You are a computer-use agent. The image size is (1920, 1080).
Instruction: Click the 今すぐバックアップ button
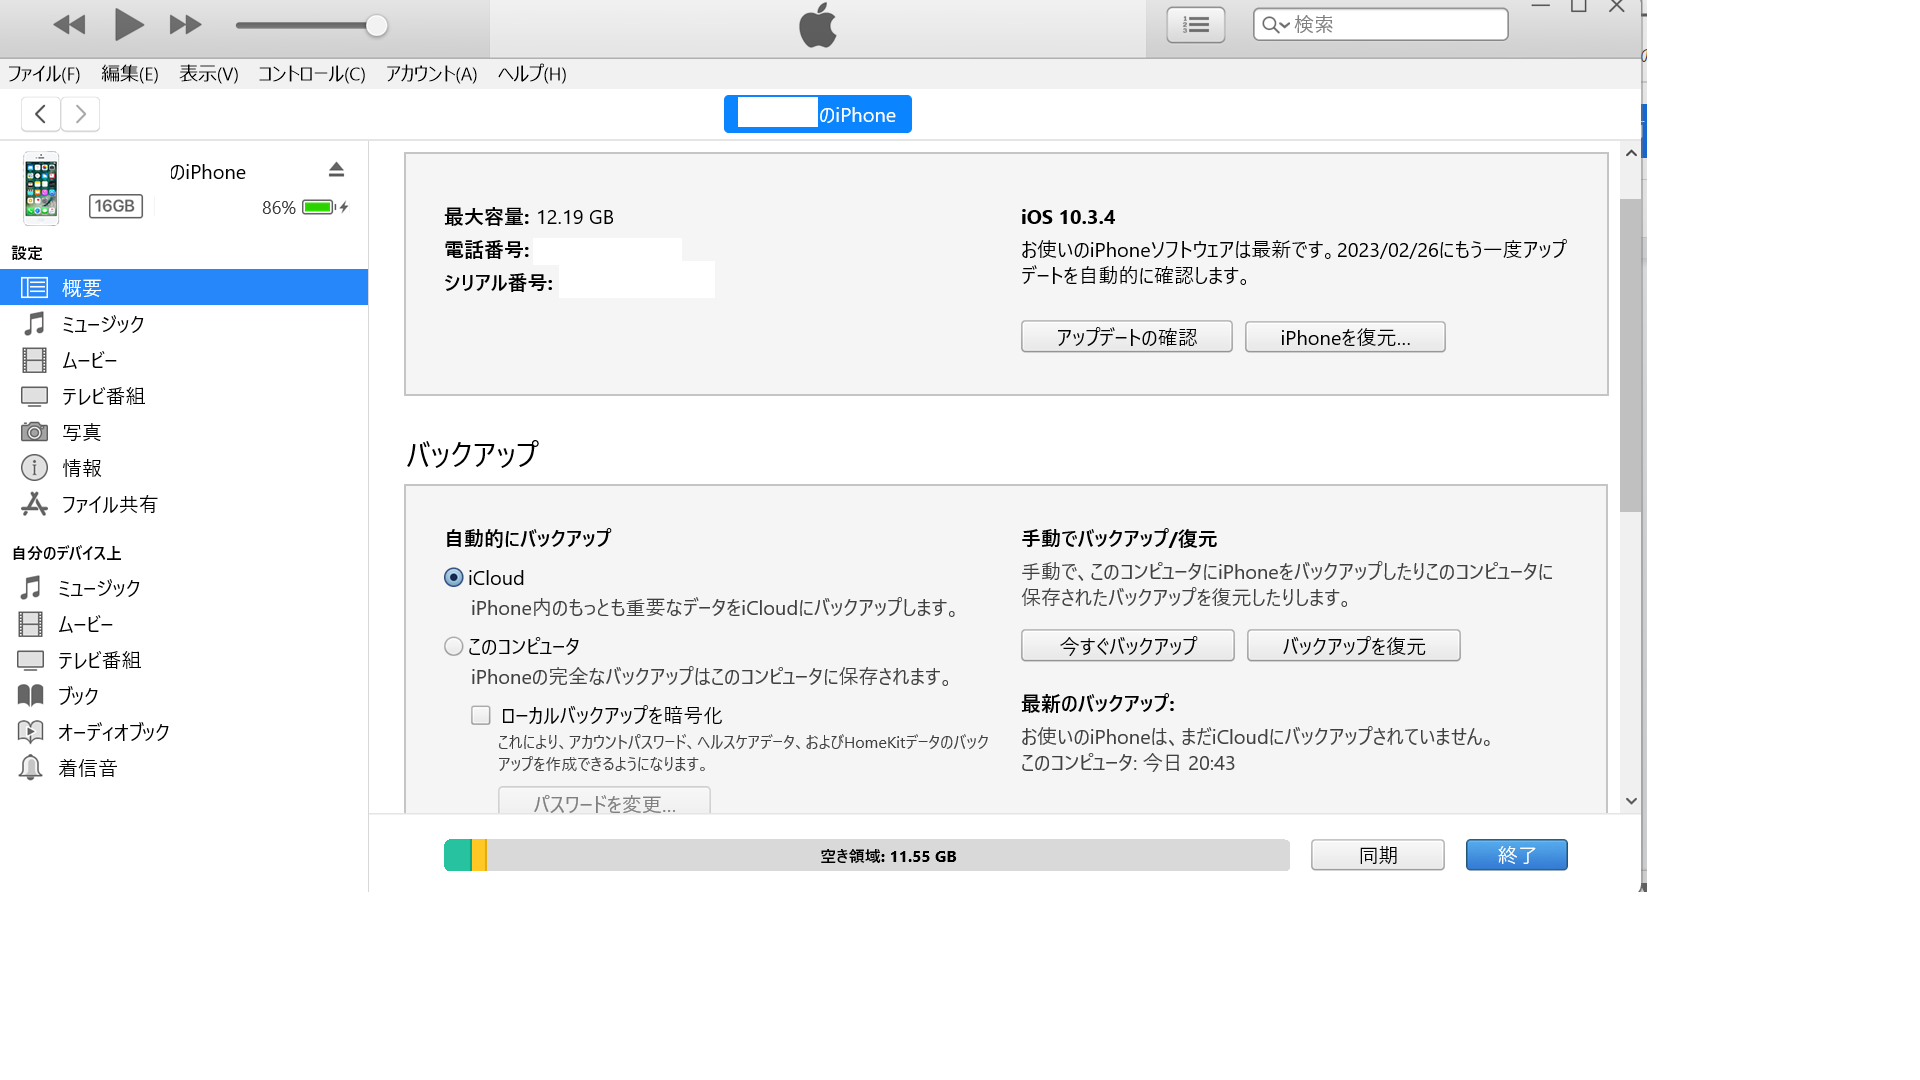tap(1127, 645)
